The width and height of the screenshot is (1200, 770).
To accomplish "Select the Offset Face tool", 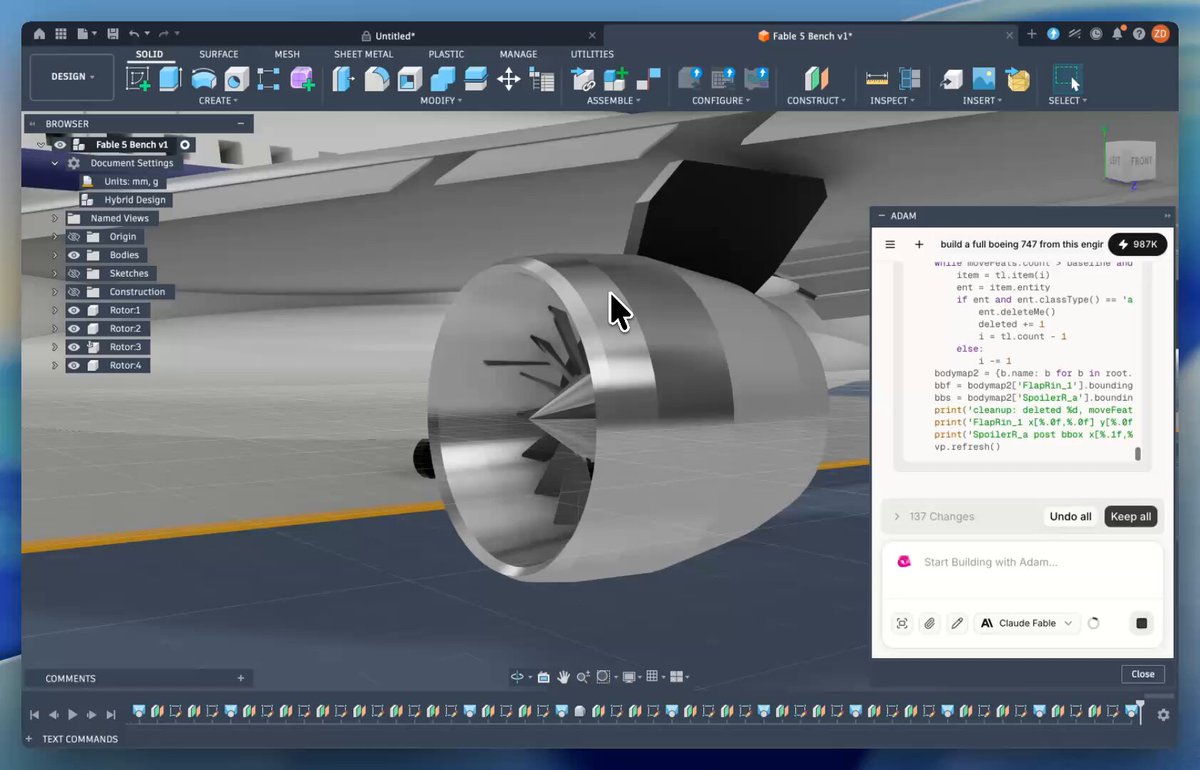I will (475, 79).
